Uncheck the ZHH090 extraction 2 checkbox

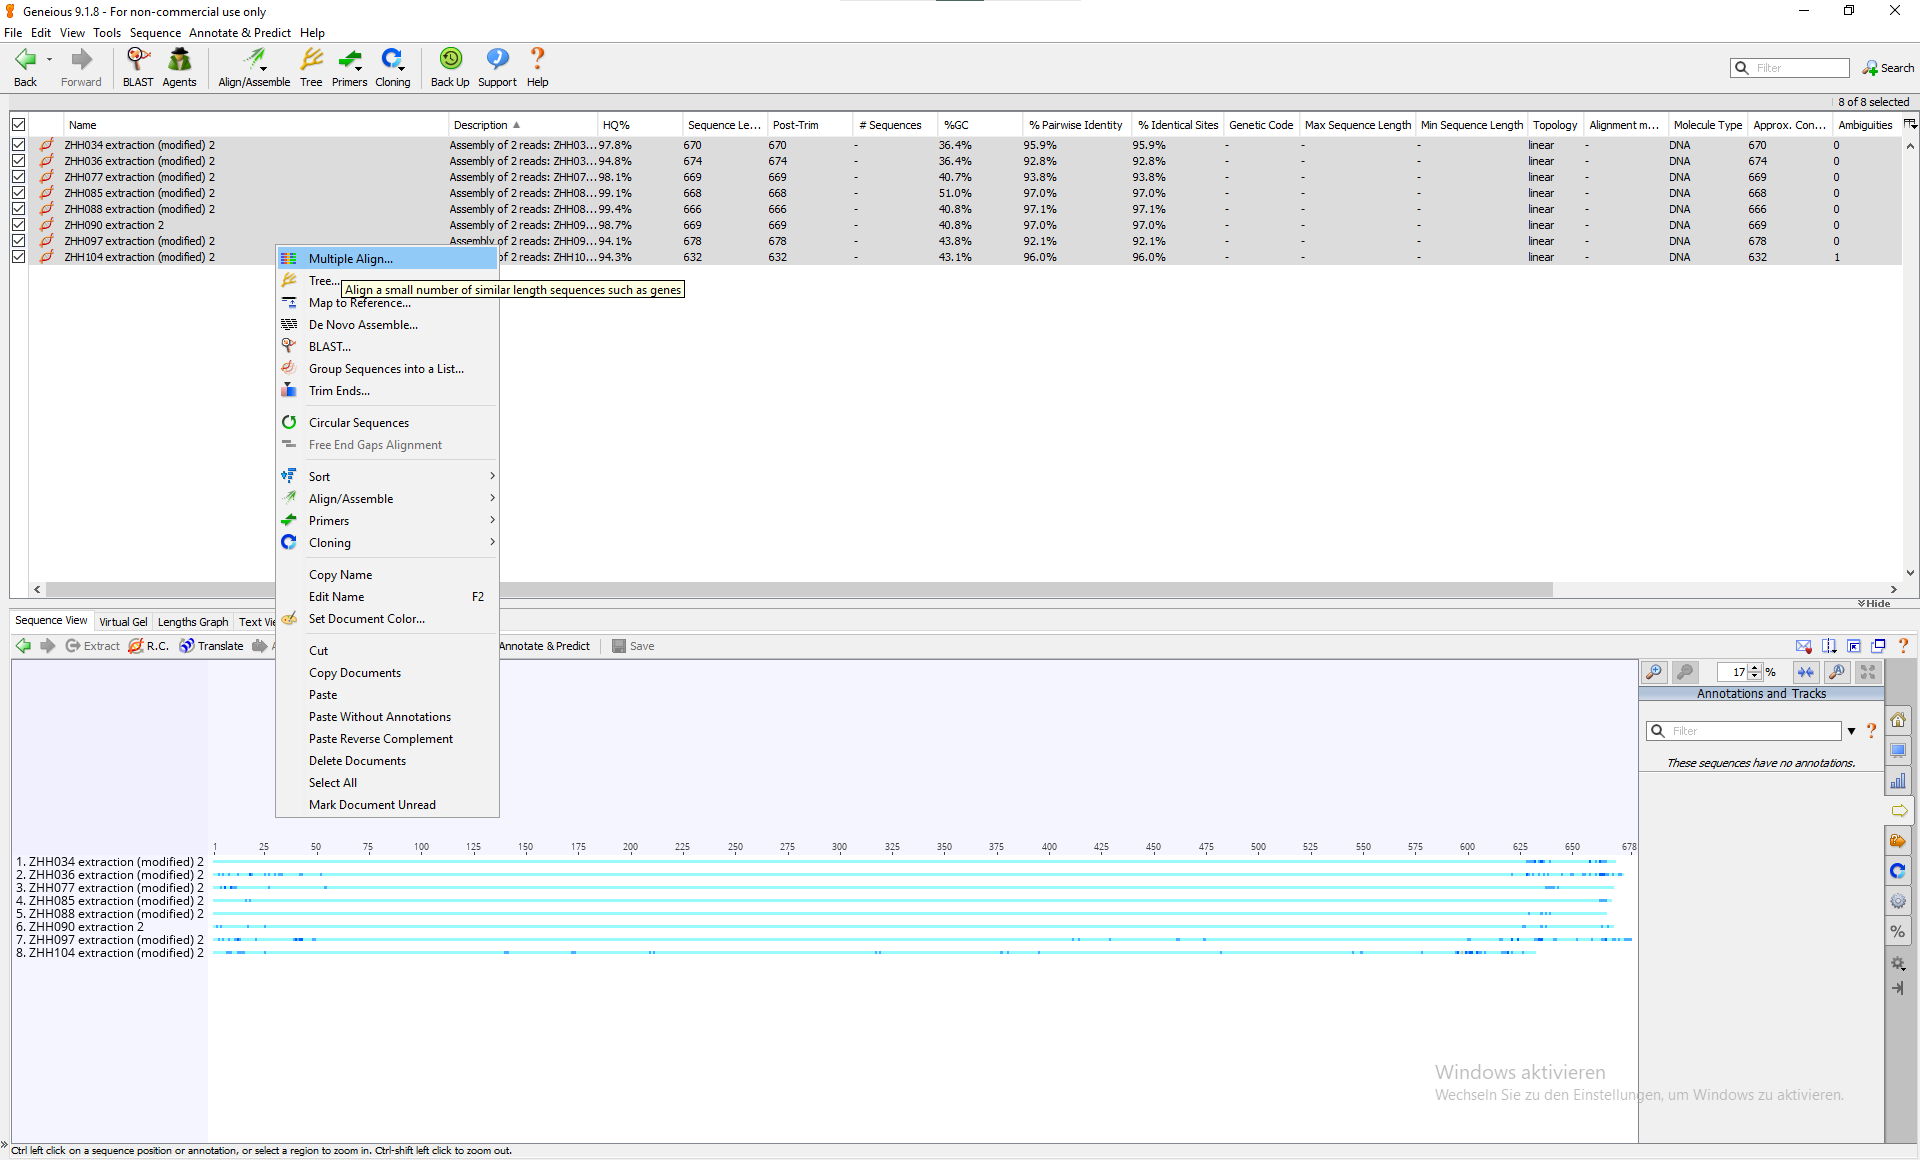tap(18, 225)
